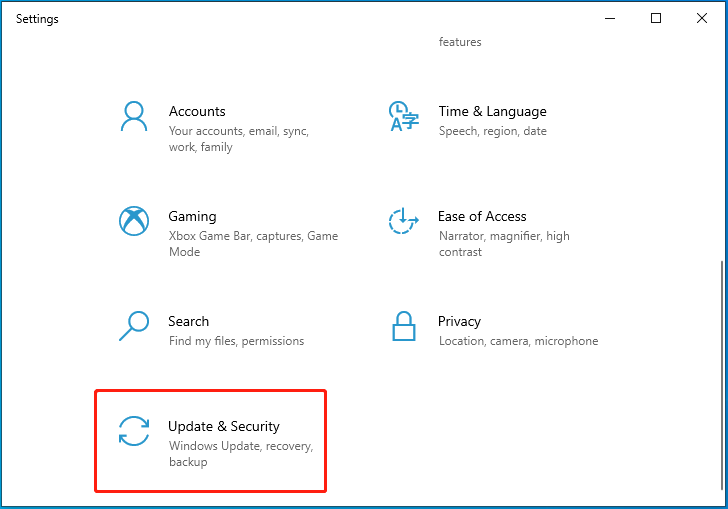Click 'Find my files, permissions' text
The width and height of the screenshot is (728, 509).
236,341
